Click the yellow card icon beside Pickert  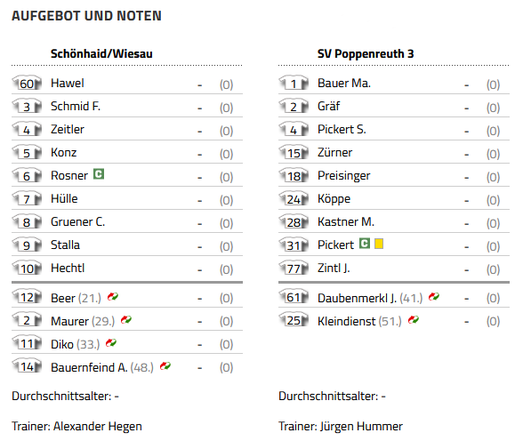[378, 244]
